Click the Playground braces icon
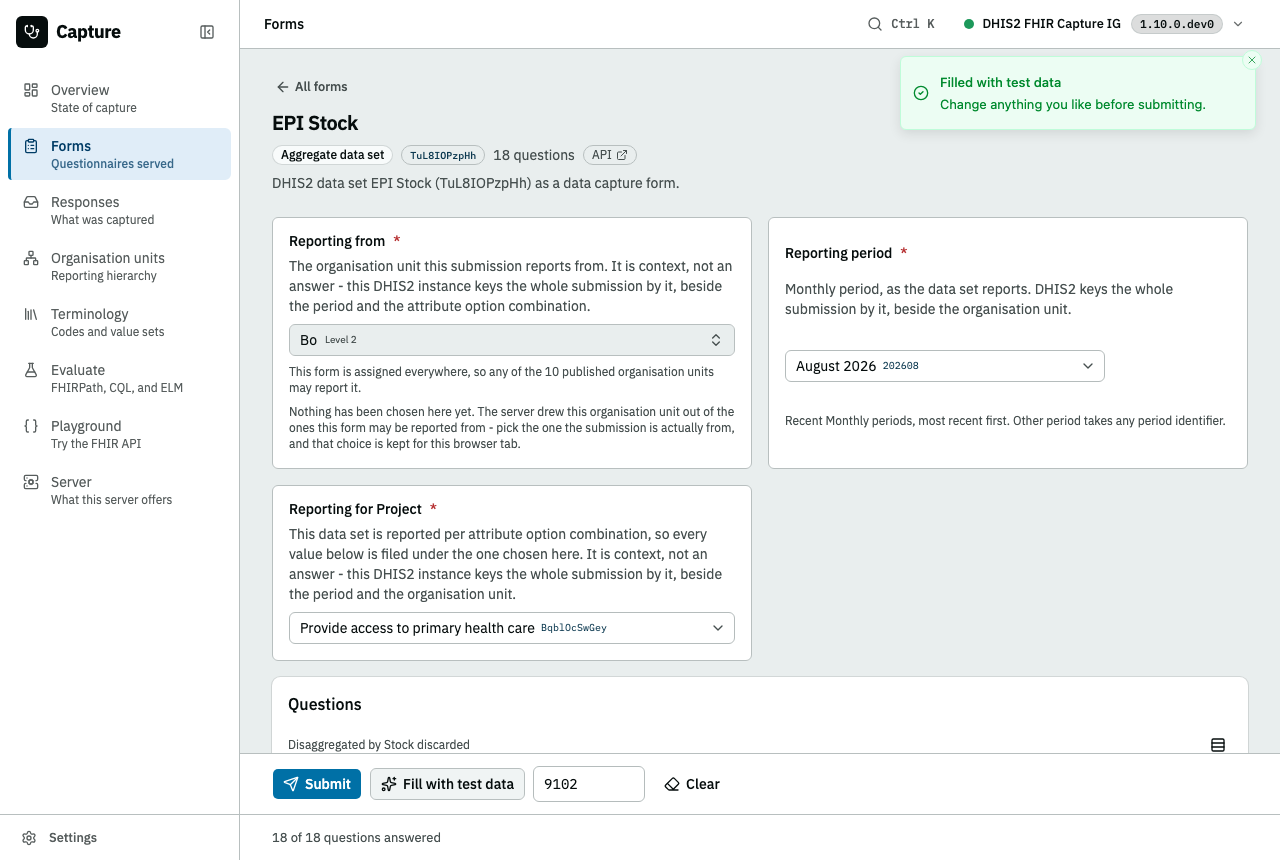Viewport: 1280px width, 860px height. [x=31, y=426]
